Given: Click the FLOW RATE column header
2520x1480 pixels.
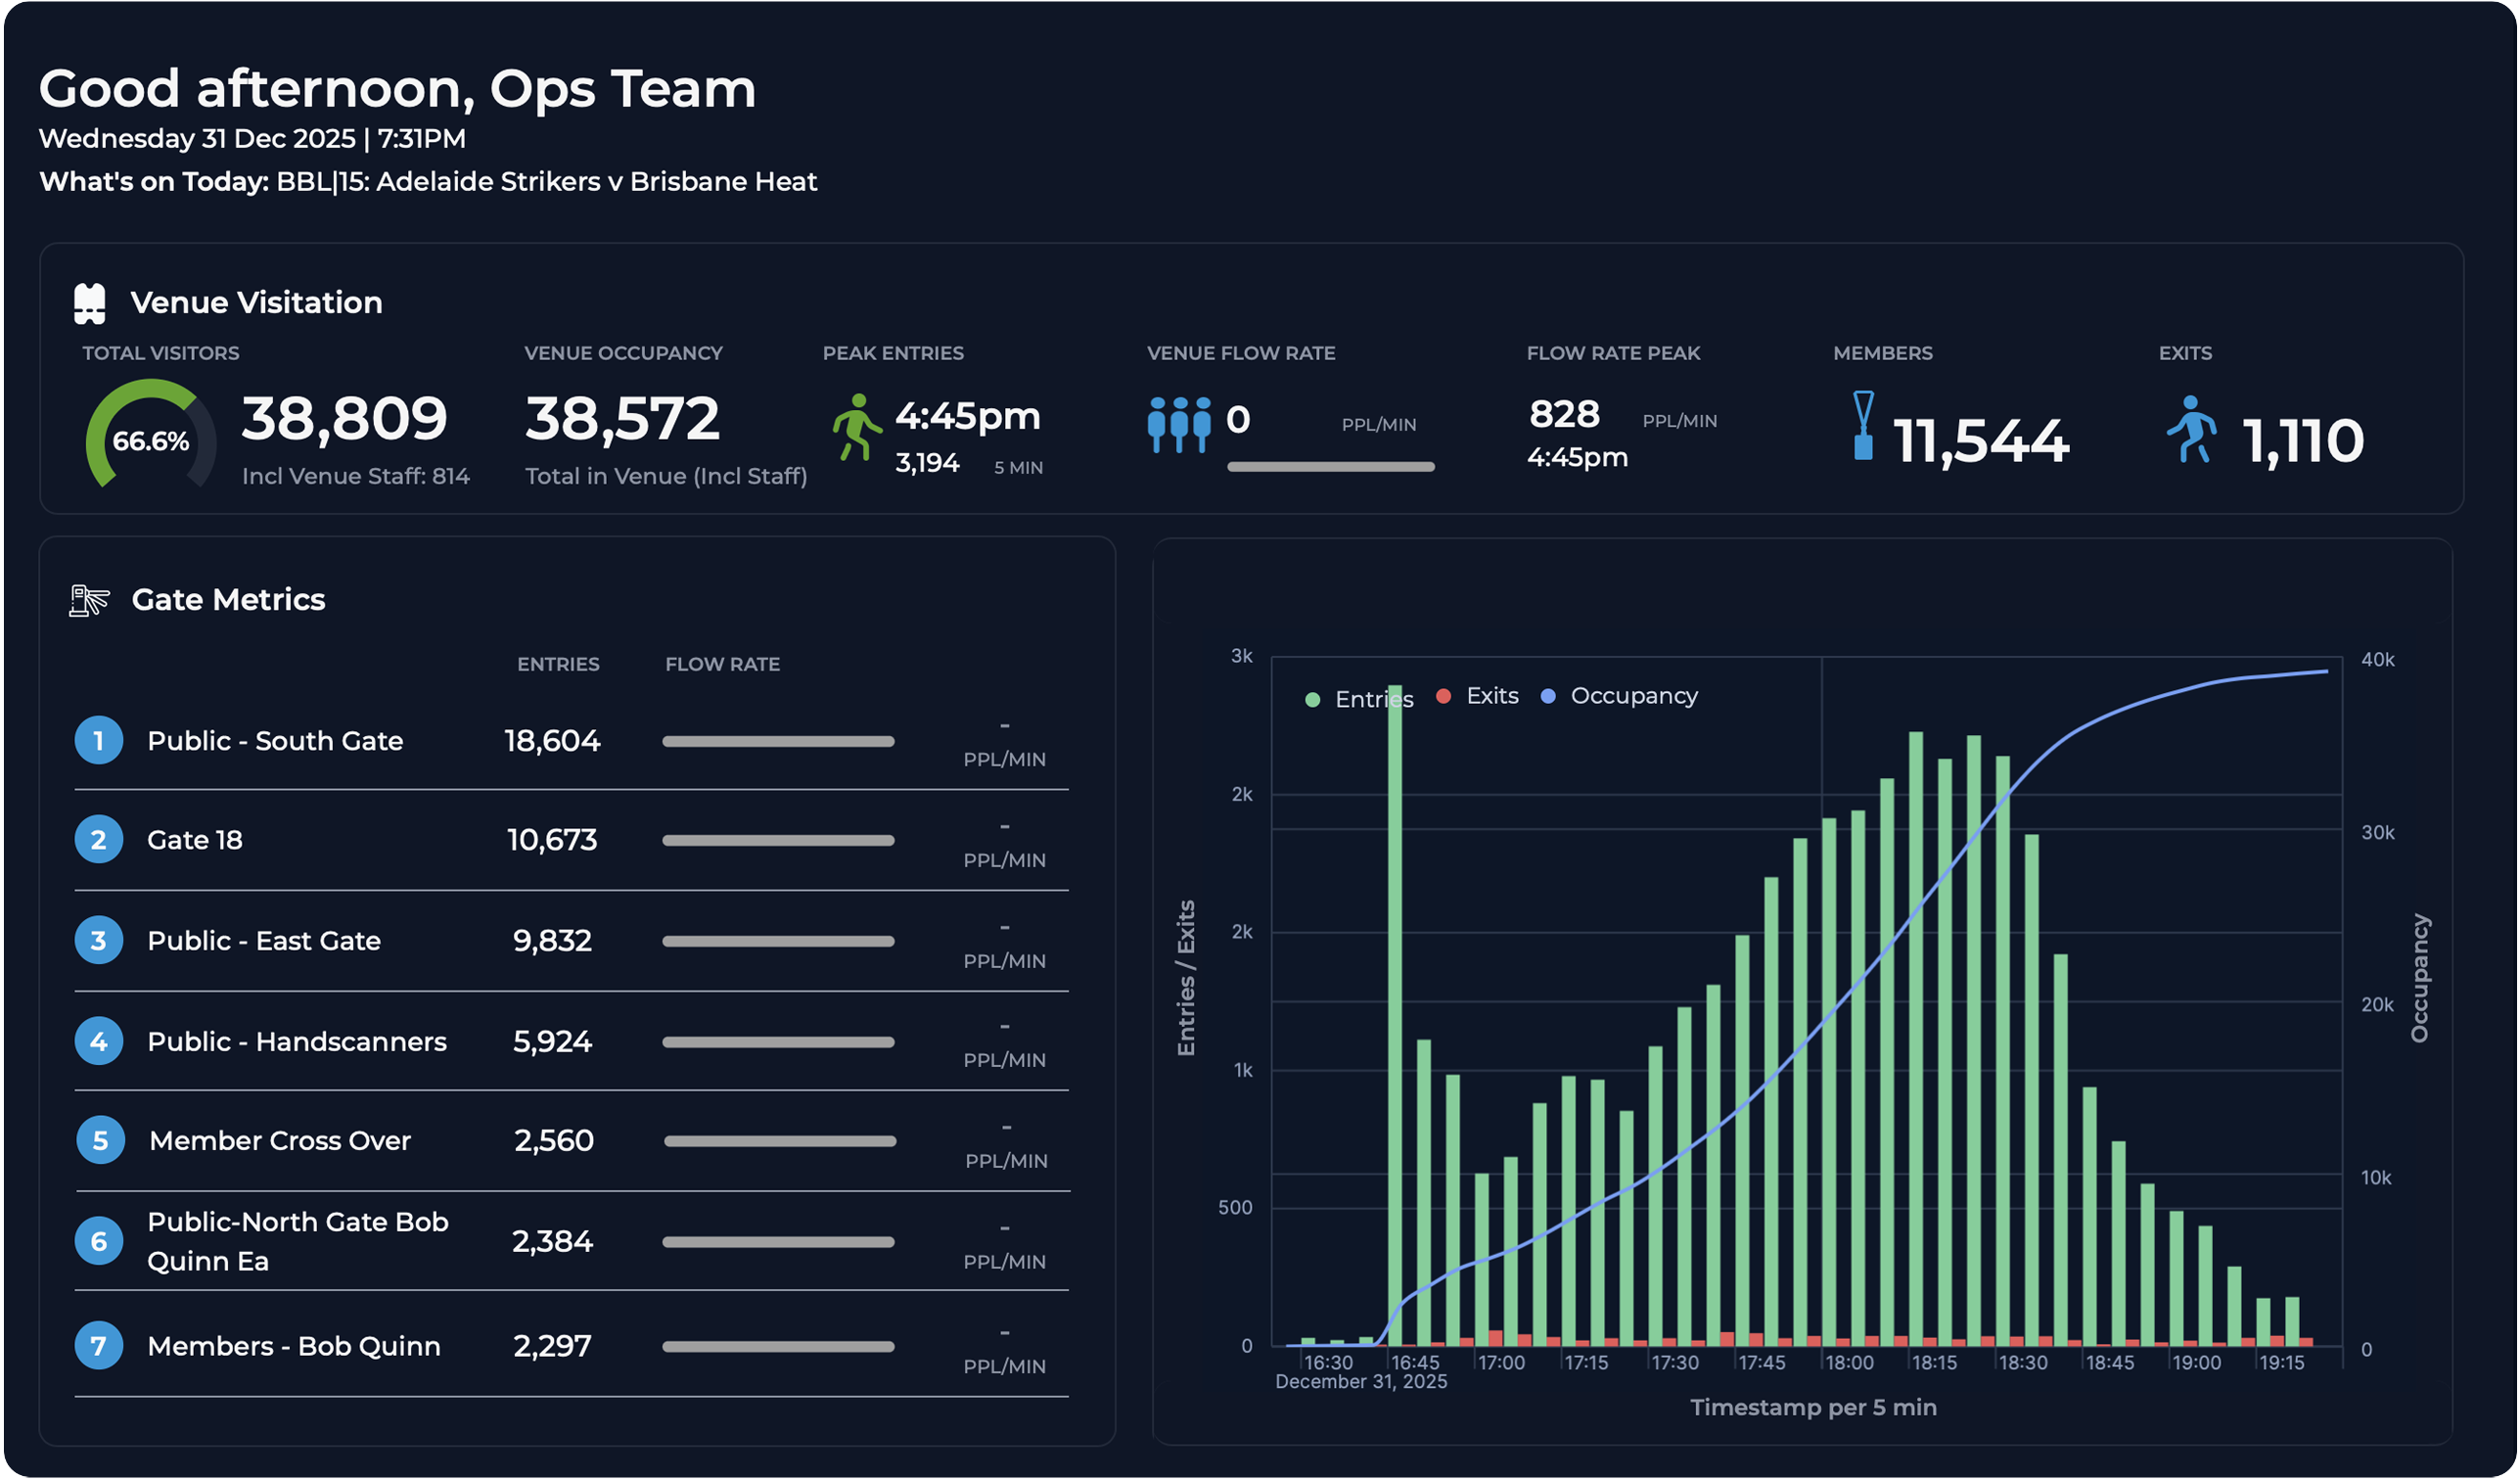Looking at the screenshot, I should [722, 664].
